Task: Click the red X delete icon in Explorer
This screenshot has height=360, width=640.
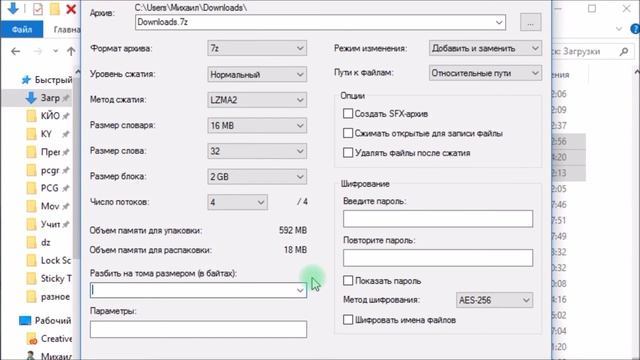Action: [x=71, y=9]
